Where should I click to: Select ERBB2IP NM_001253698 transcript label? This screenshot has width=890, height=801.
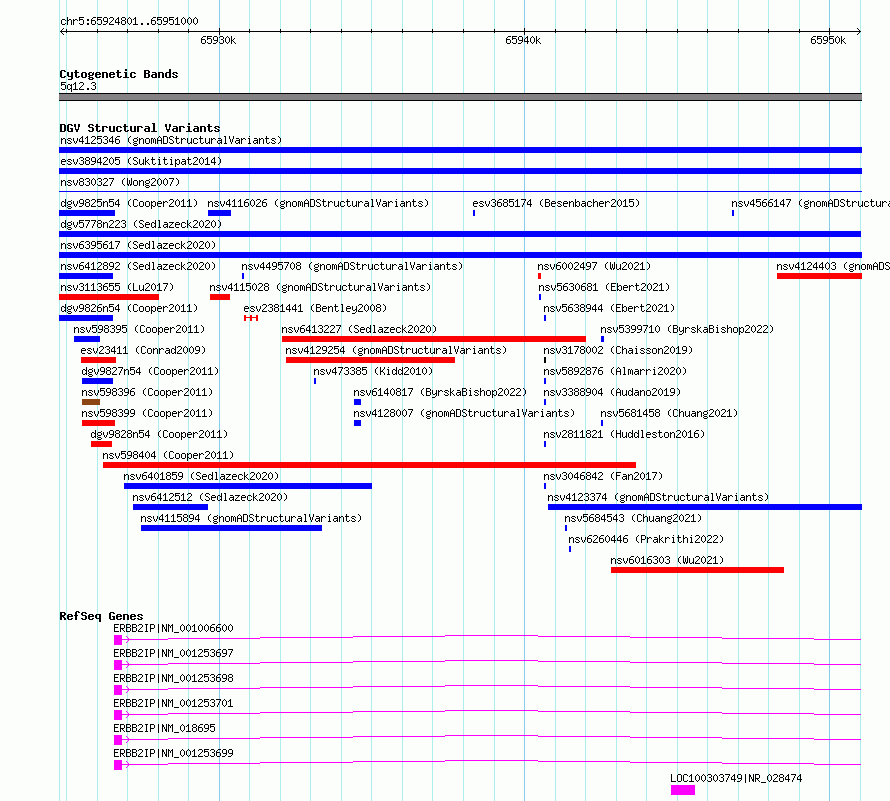[x=173, y=678]
